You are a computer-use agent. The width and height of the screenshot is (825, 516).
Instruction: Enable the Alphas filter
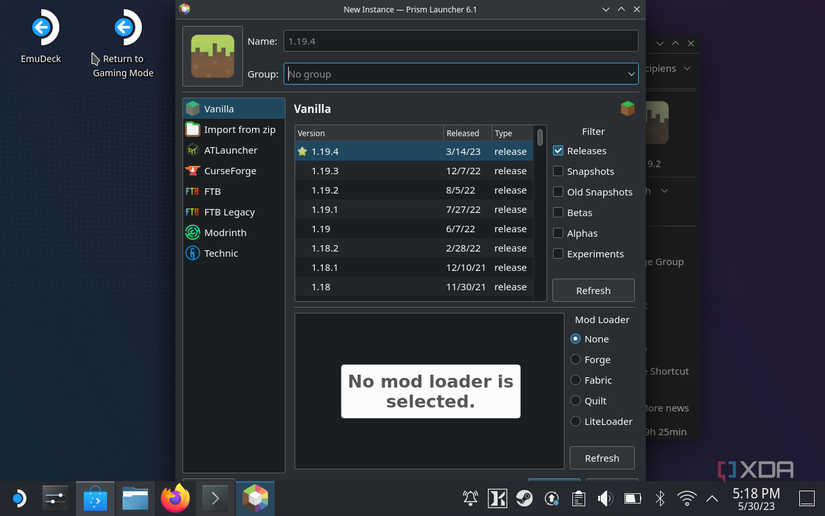coord(558,233)
